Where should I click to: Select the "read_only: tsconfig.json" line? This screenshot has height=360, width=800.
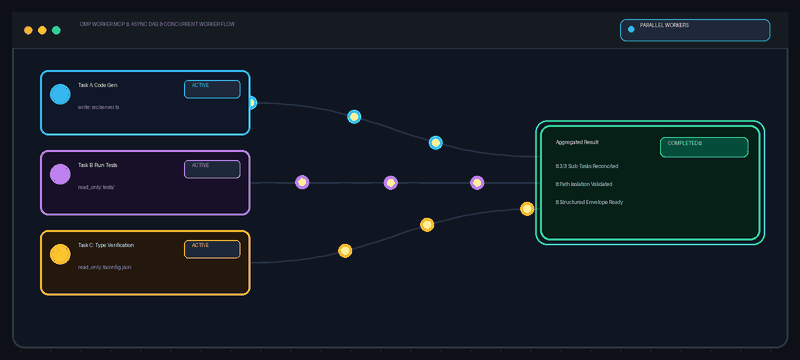click(x=105, y=267)
